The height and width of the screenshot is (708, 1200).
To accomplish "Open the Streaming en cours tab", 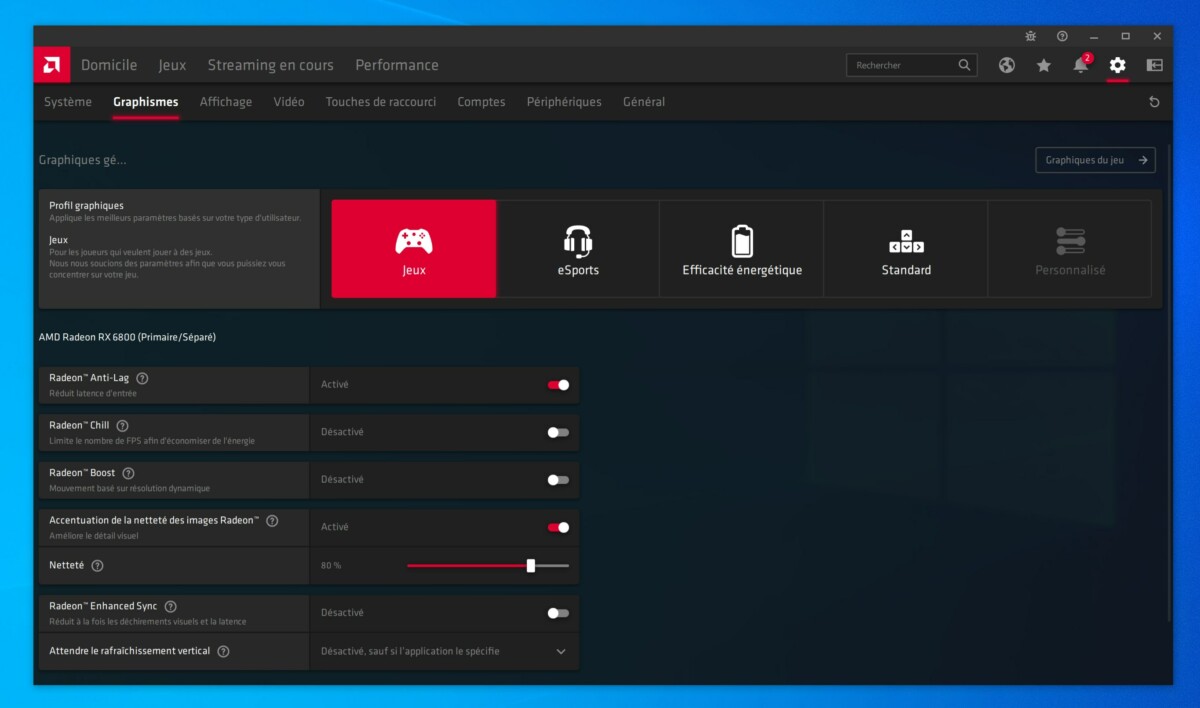I will [x=271, y=65].
